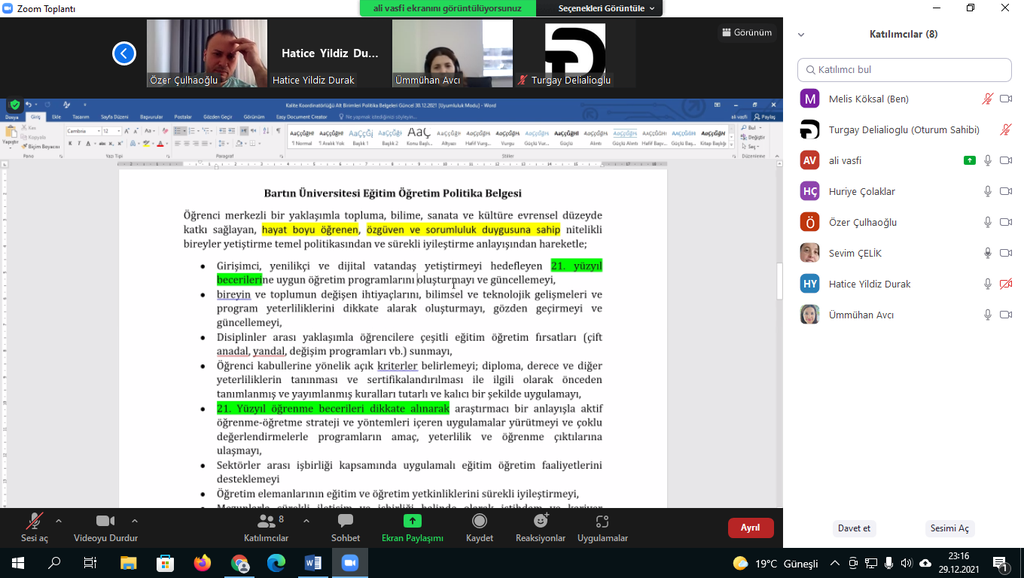This screenshot has width=1024, height=578.
Task: Open the Görünüm view menu
Action: (x=746, y=32)
